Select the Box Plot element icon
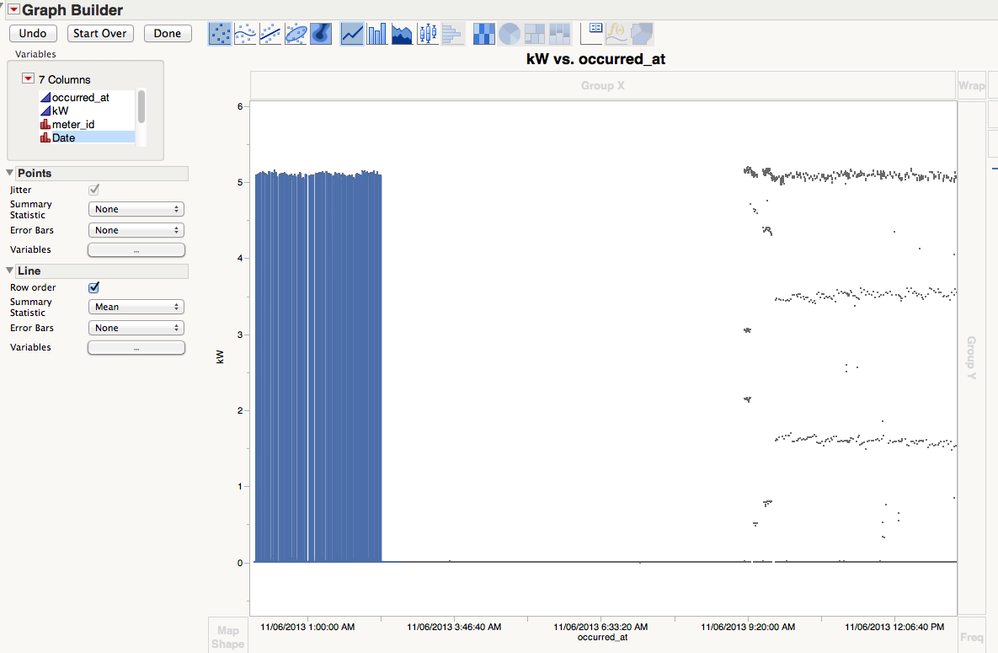Screen dimensions: 998x653 pyautogui.click(x=427, y=34)
